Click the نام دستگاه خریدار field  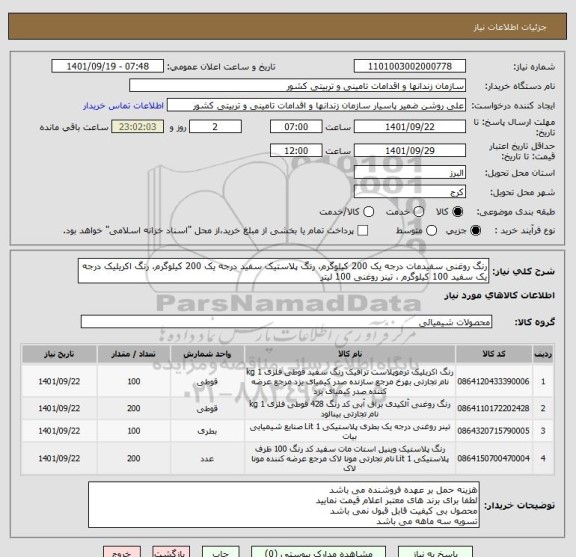pyautogui.click(x=298, y=86)
